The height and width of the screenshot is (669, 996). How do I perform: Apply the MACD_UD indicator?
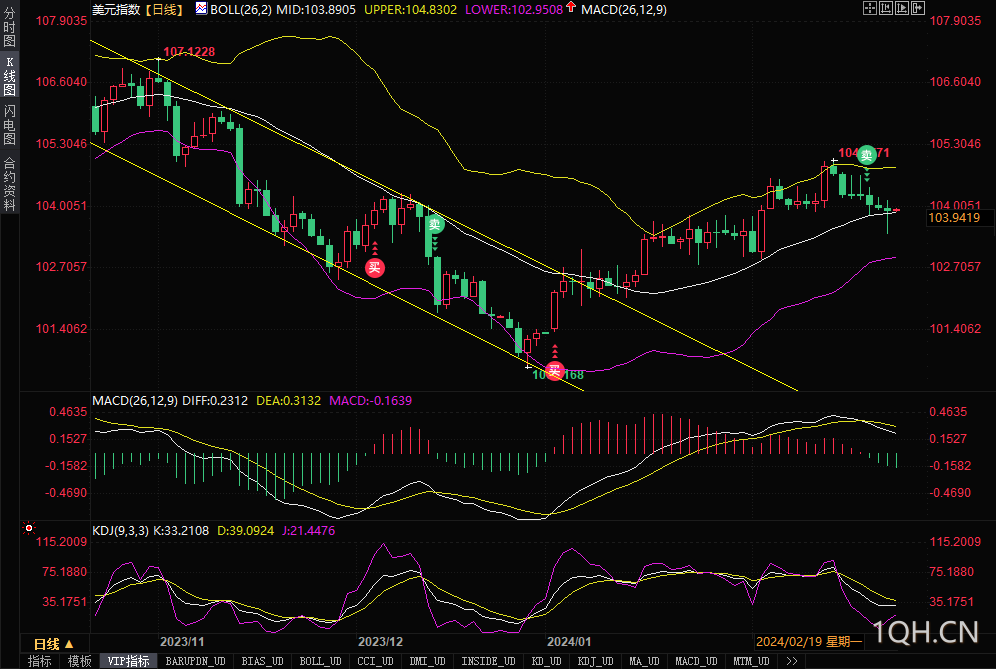point(696,661)
